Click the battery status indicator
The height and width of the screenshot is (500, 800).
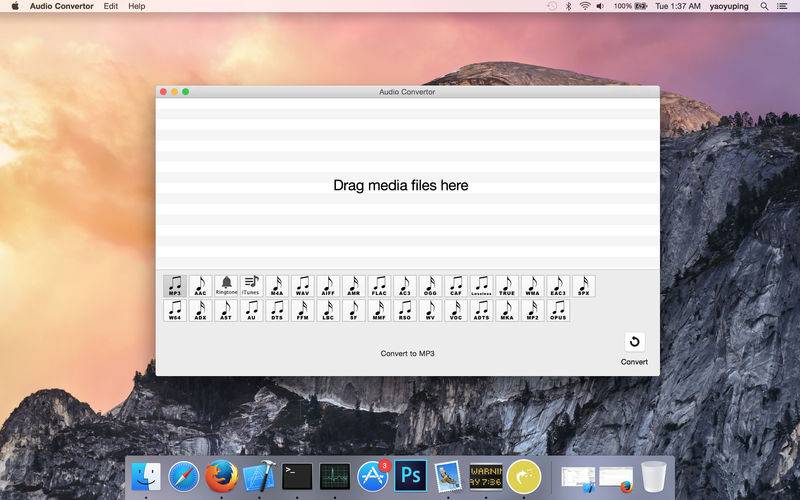tap(630, 6)
